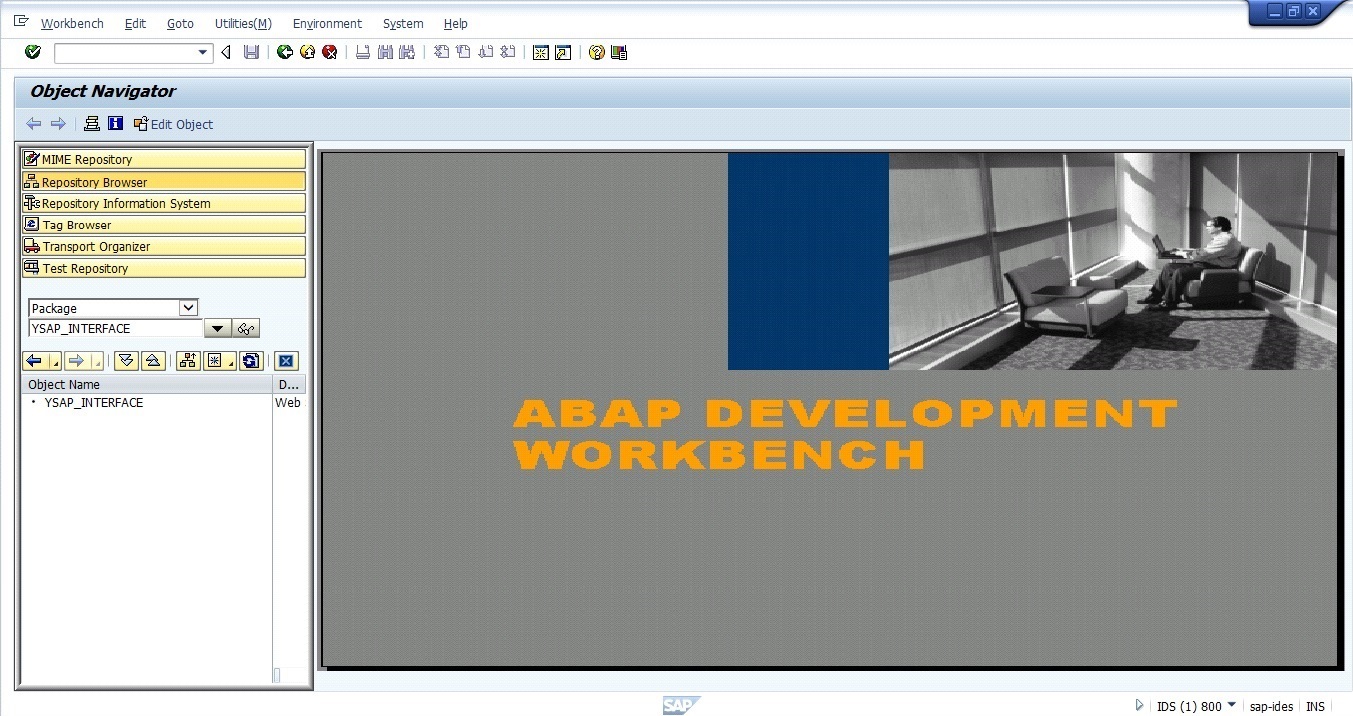1353x716 pixels.
Task: Open the package name history dropdown arrow
Action: pos(217,329)
